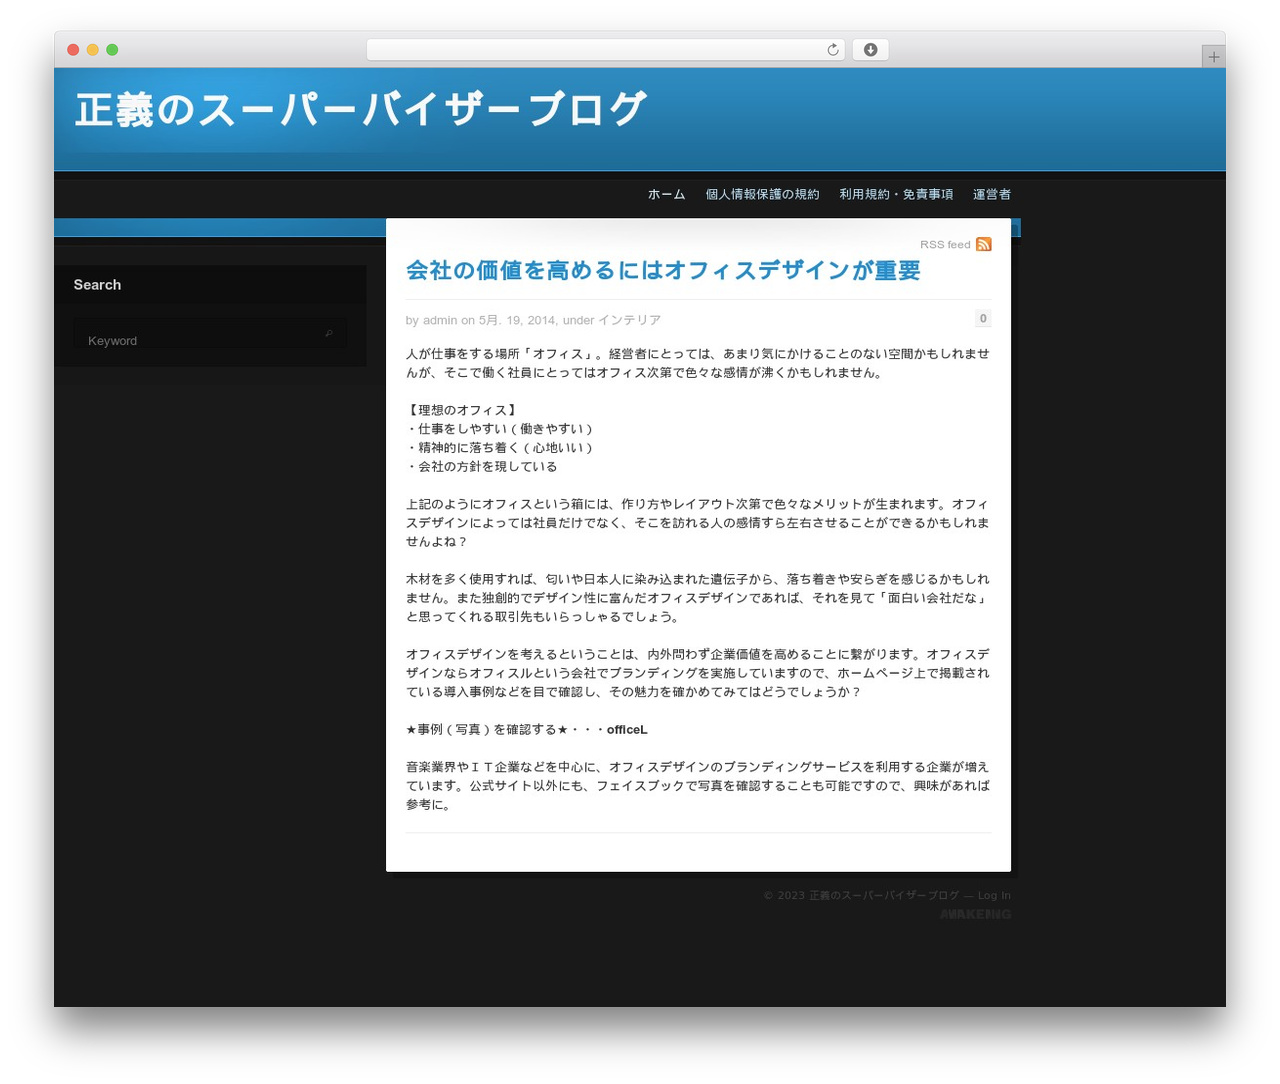Viewport: 1280px width, 1084px height.
Task: Reload the page using the refresh icon
Action: click(832, 50)
